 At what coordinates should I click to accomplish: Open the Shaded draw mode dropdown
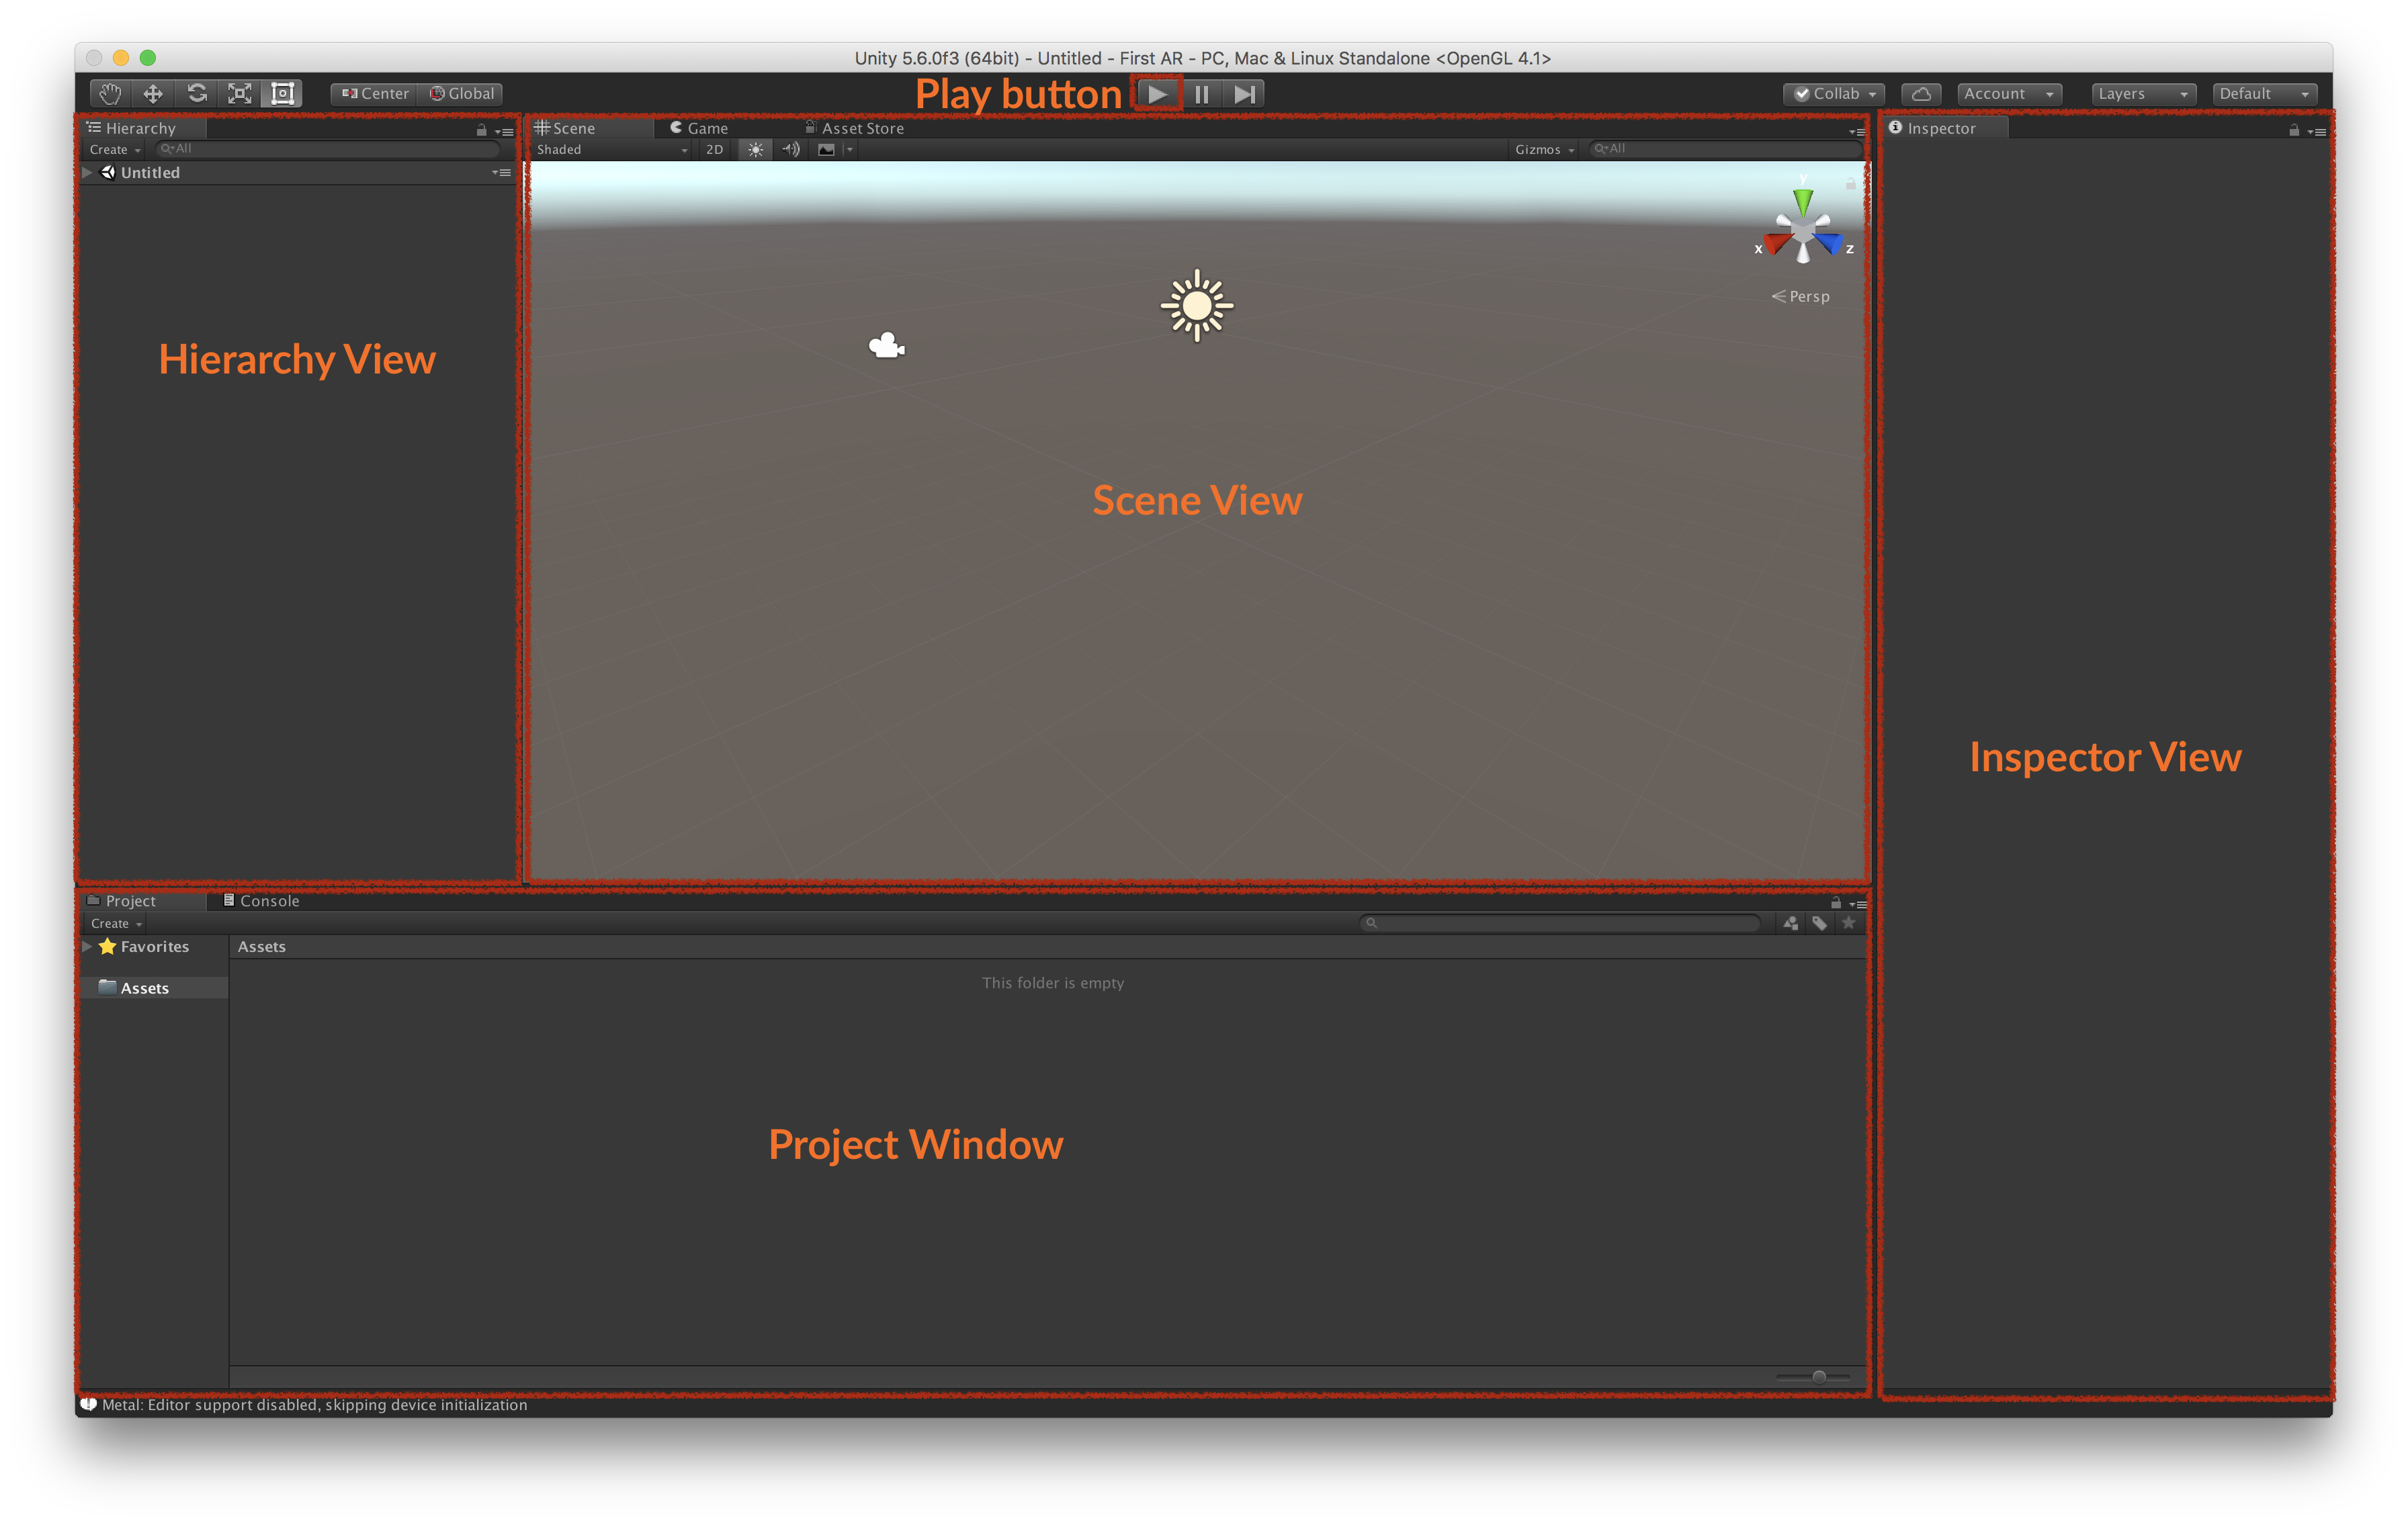[x=611, y=149]
